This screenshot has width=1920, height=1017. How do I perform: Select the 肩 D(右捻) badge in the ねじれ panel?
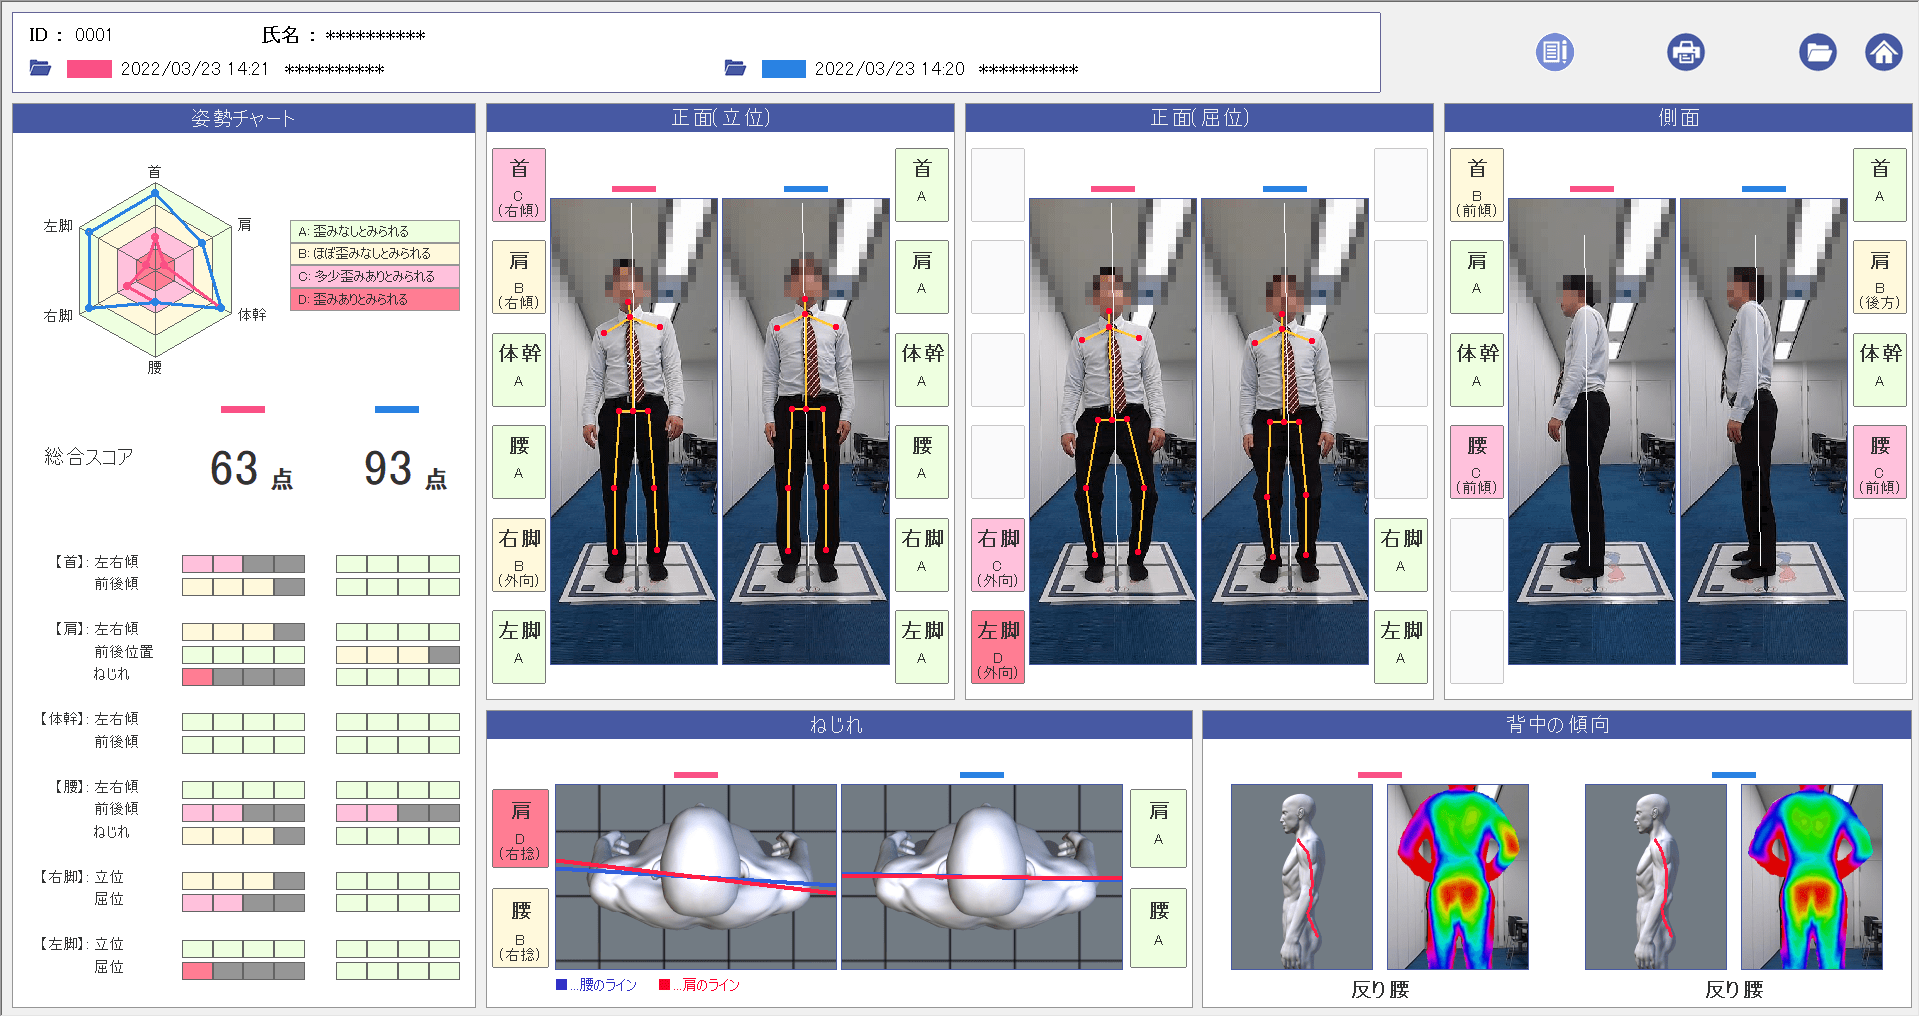tap(518, 828)
